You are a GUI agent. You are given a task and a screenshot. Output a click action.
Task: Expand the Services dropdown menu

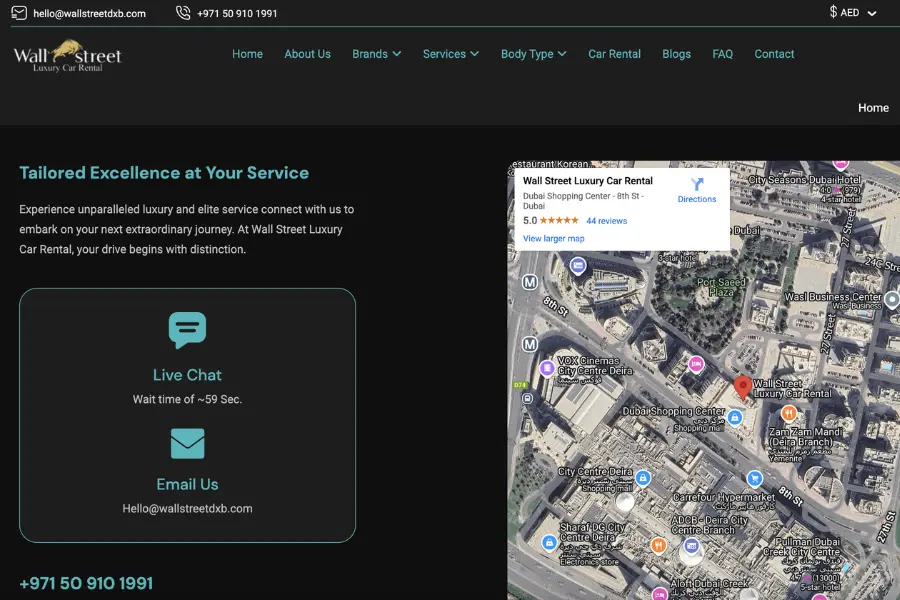click(x=450, y=54)
